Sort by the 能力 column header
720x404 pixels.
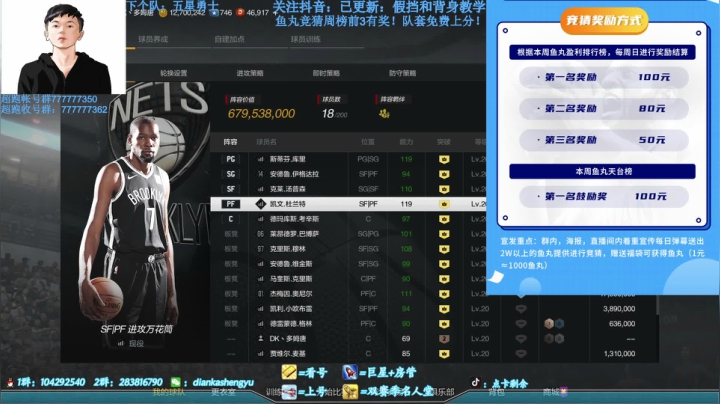[406, 142]
